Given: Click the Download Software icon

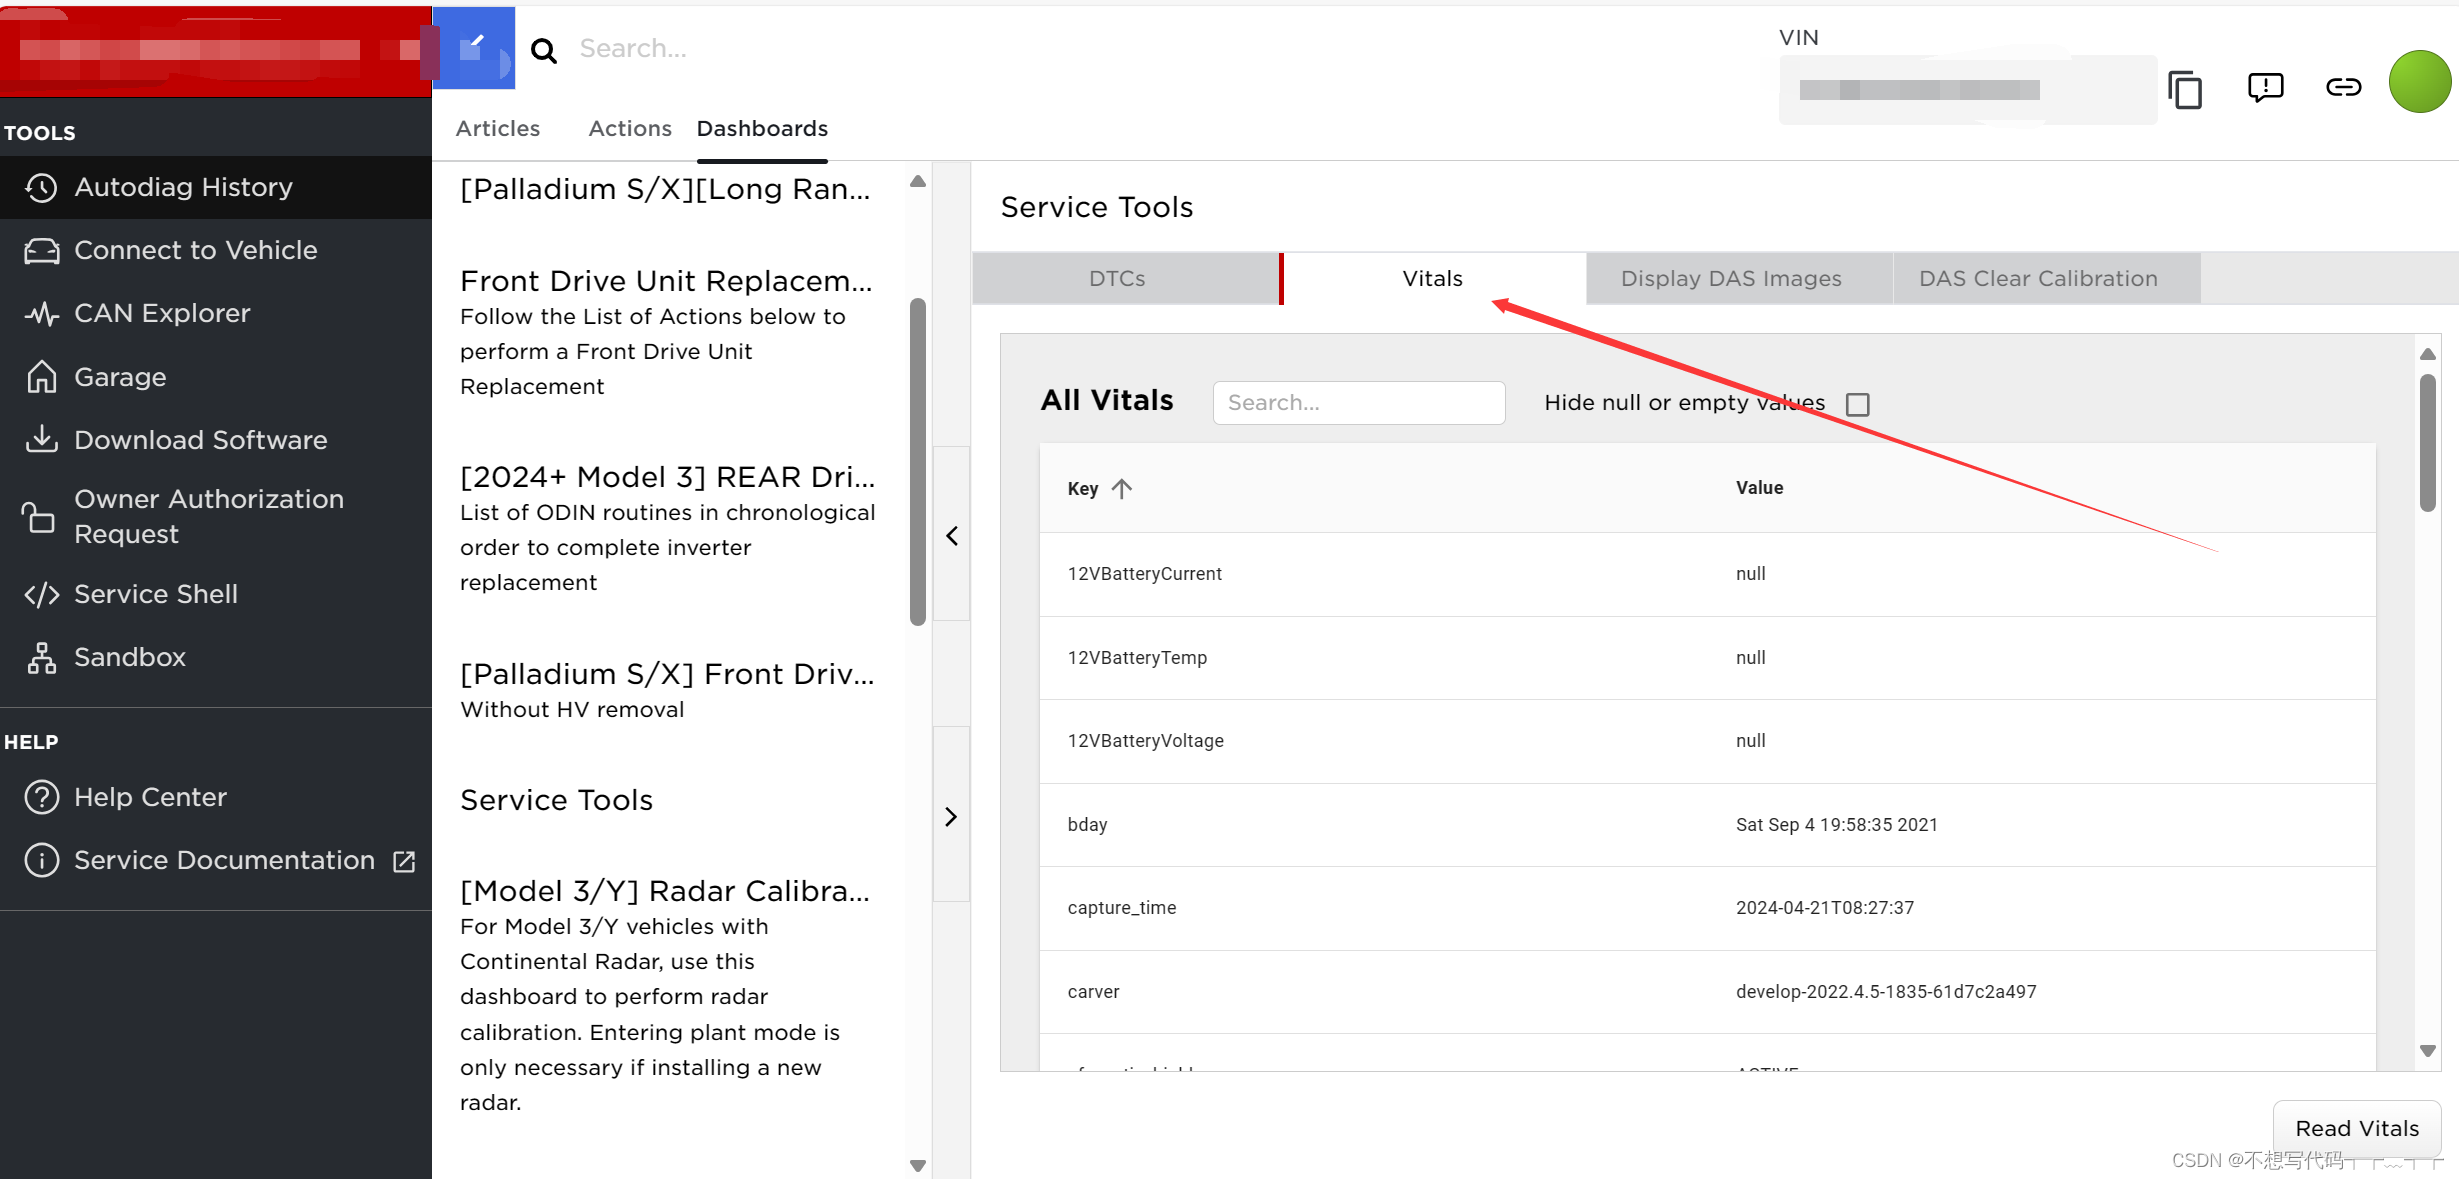Looking at the screenshot, I should pos(41,440).
